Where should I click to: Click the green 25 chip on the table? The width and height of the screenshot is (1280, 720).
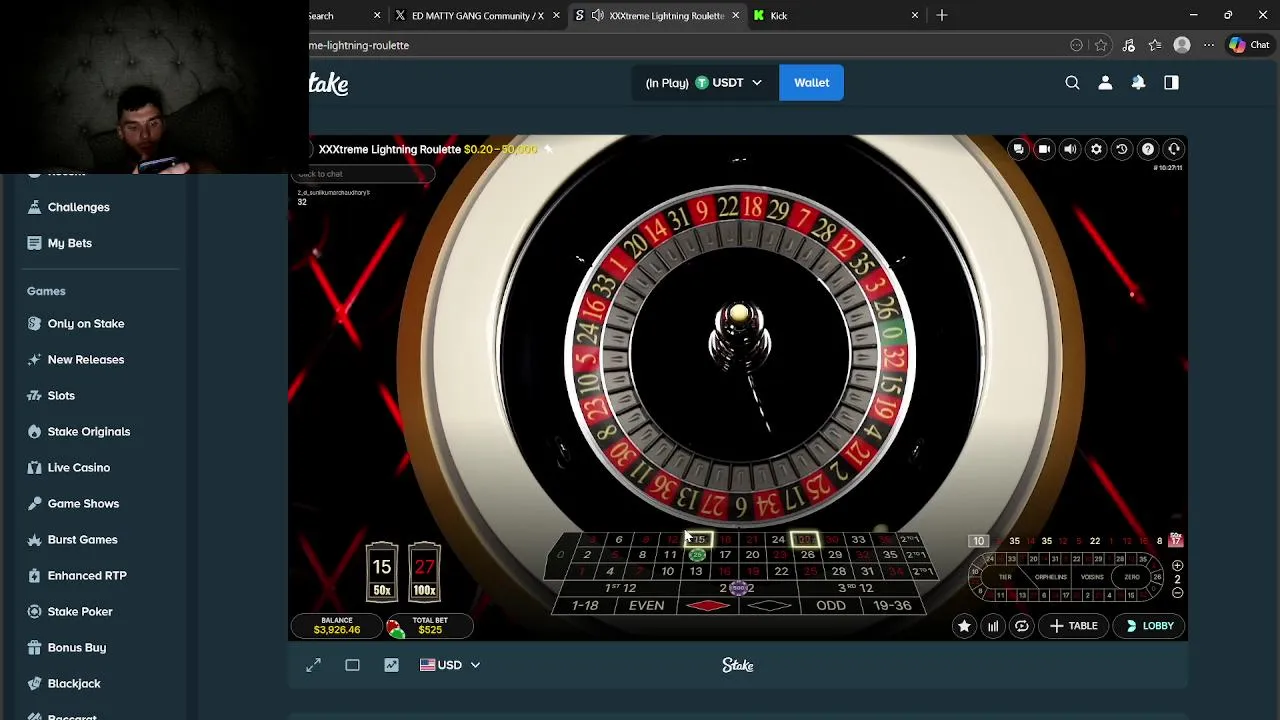[x=697, y=555]
